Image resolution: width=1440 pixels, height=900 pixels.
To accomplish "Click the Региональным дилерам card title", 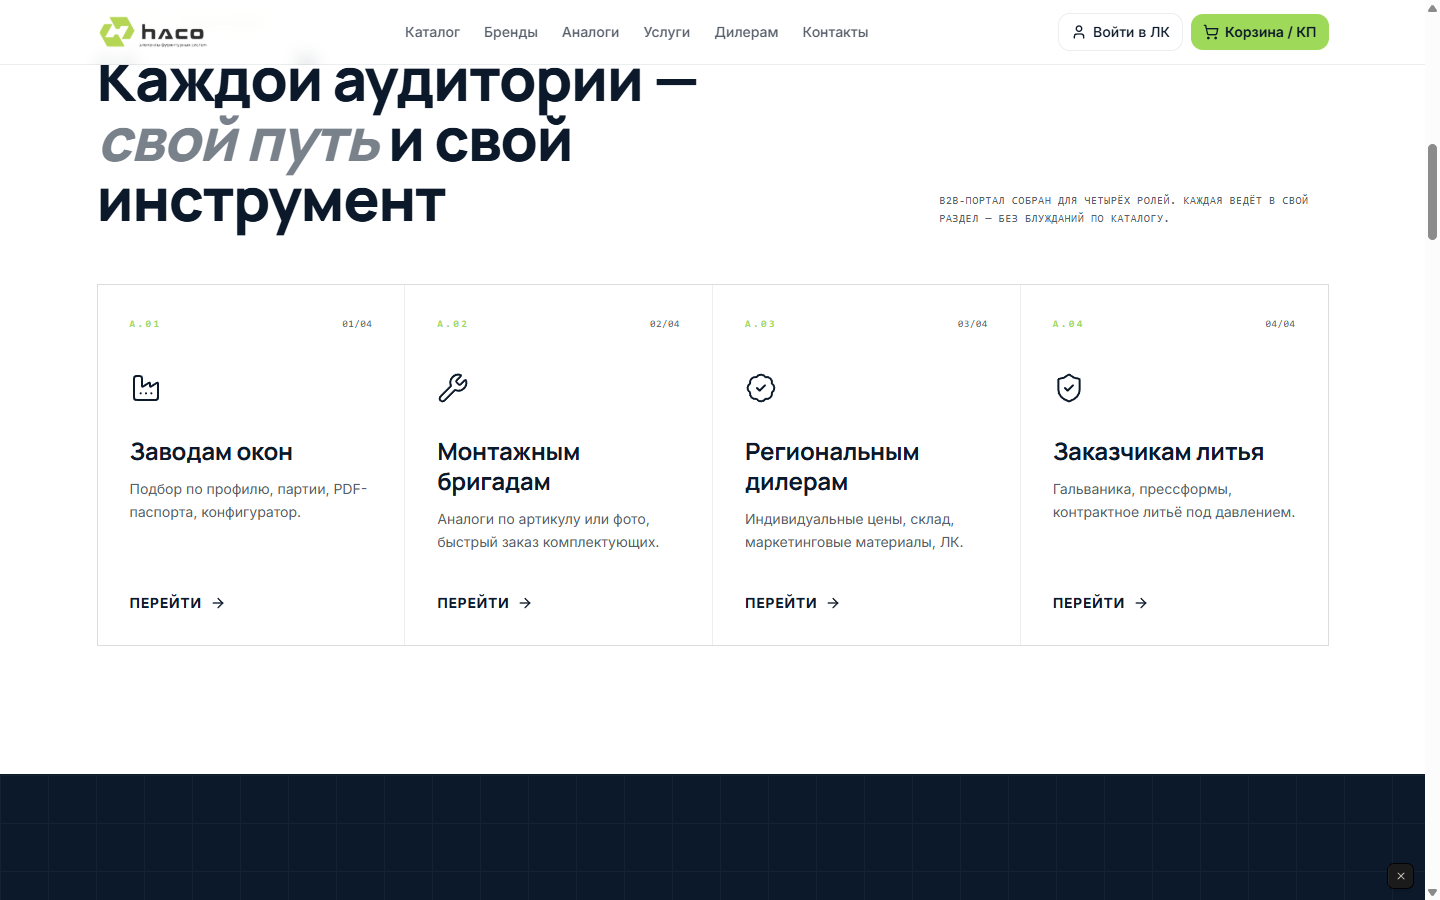I will [x=832, y=467].
